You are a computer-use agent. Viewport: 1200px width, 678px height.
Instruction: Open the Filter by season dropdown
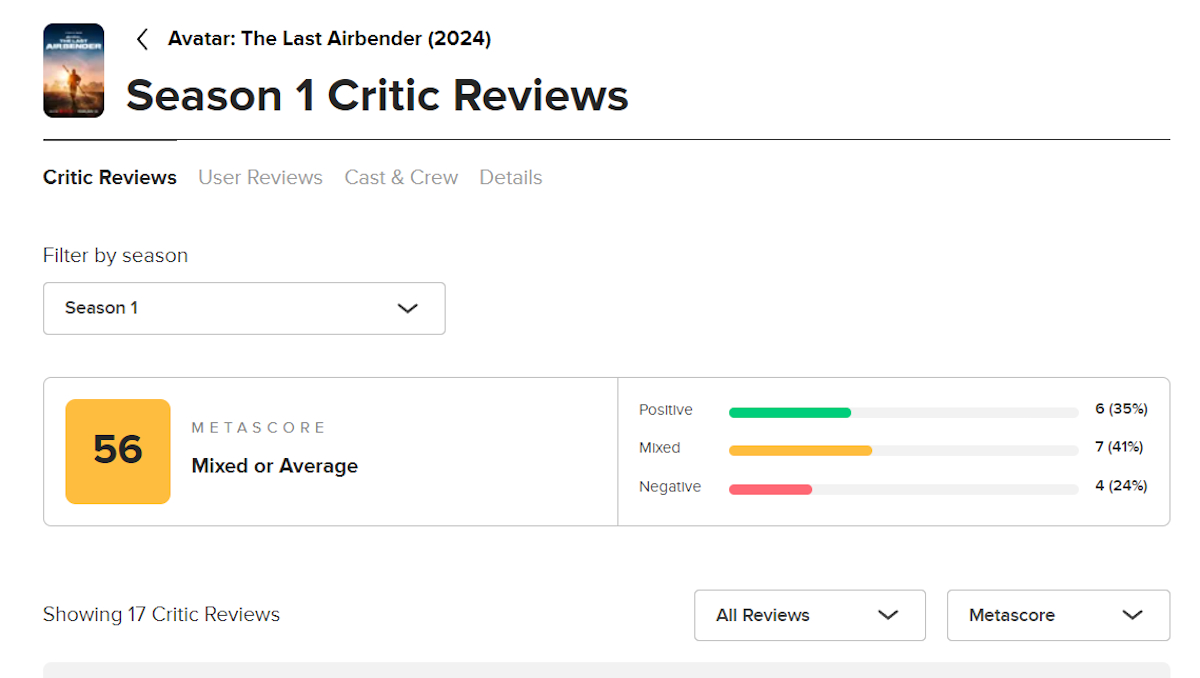pos(243,308)
